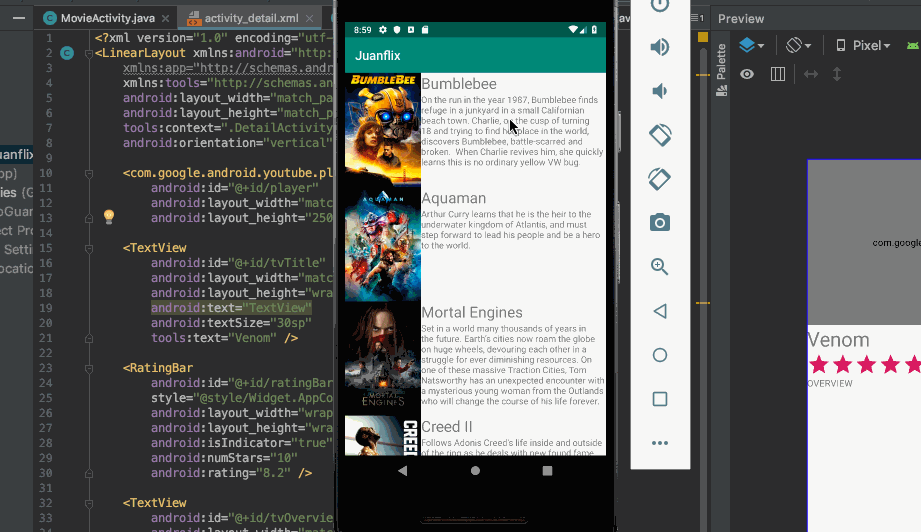921x532 pixels.
Task: Click battery icon in phone status bar
Action: tap(594, 30)
